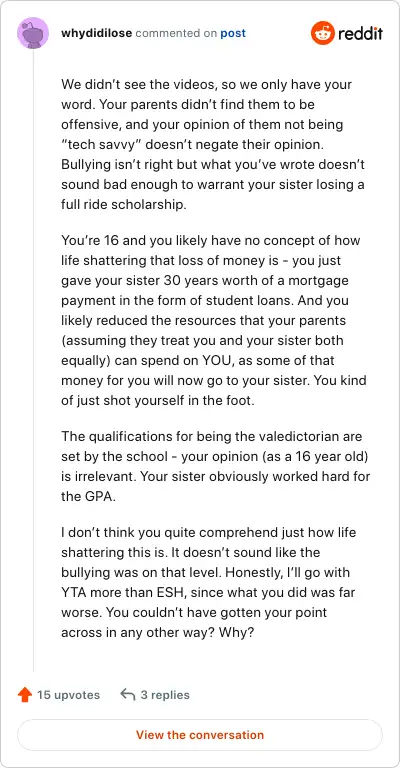Click the paragraph starting "I don't think you quite"
400x768 pixels.
(209, 582)
